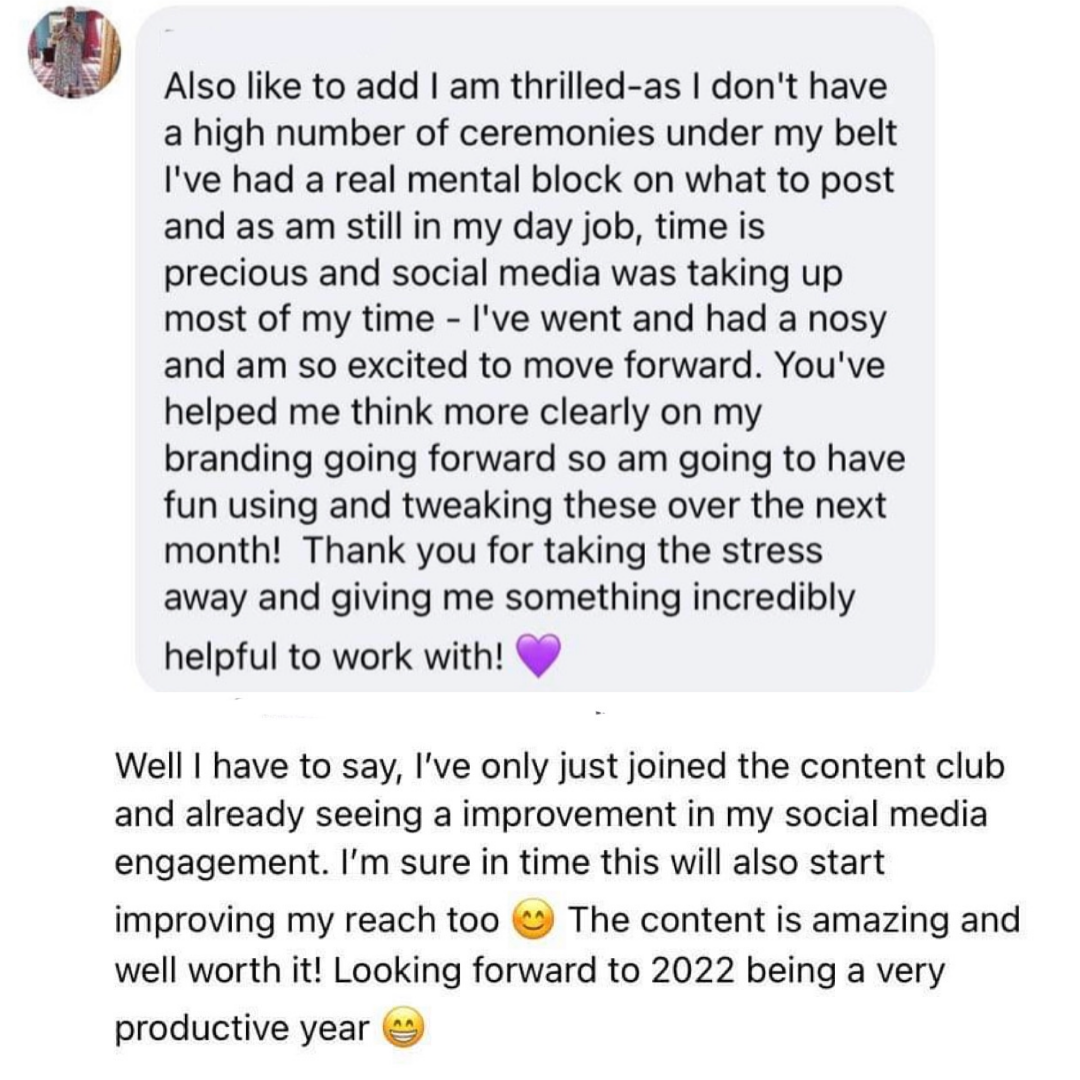
Task: Click 'Thank you for taking the stress'
Action: [x=563, y=552]
